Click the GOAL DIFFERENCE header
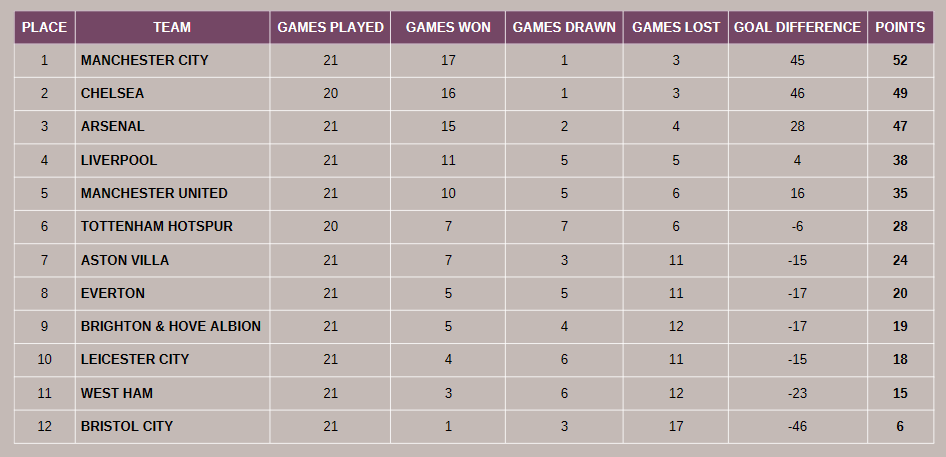This screenshot has width=946, height=457. (797, 27)
